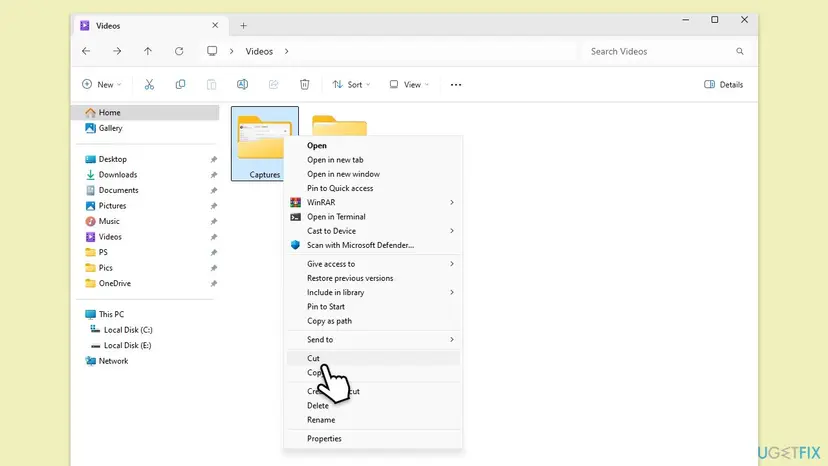Expand the Cast to Device submenu arrow

452,231
